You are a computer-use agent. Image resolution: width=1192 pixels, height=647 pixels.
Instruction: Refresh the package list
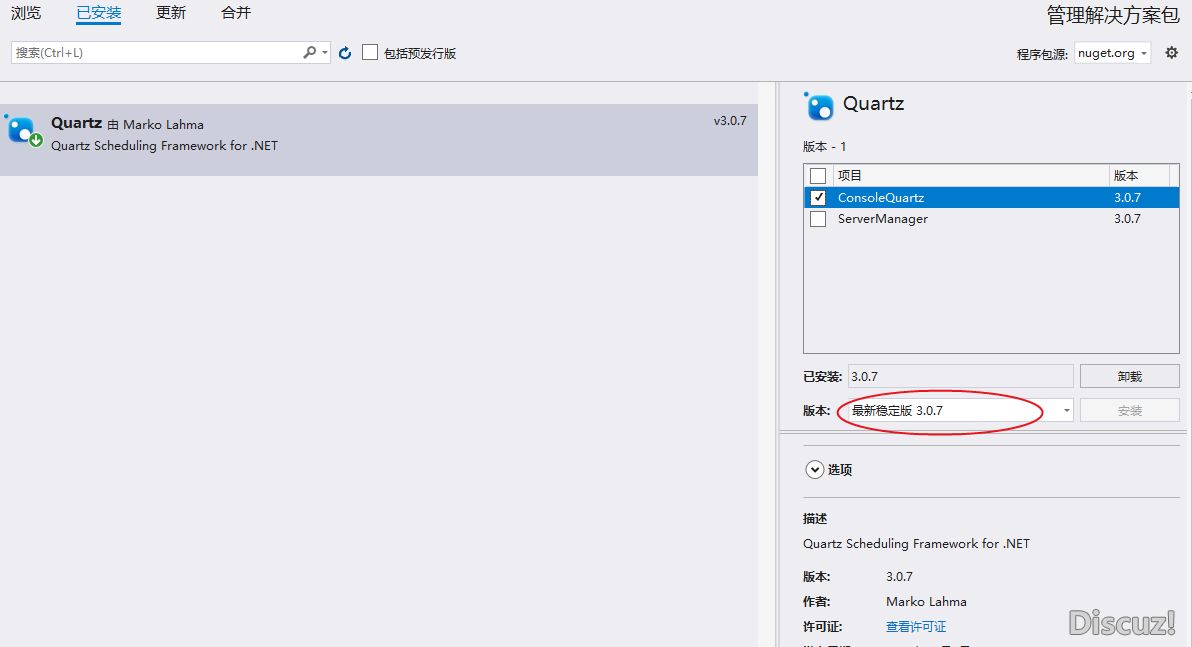(345, 52)
